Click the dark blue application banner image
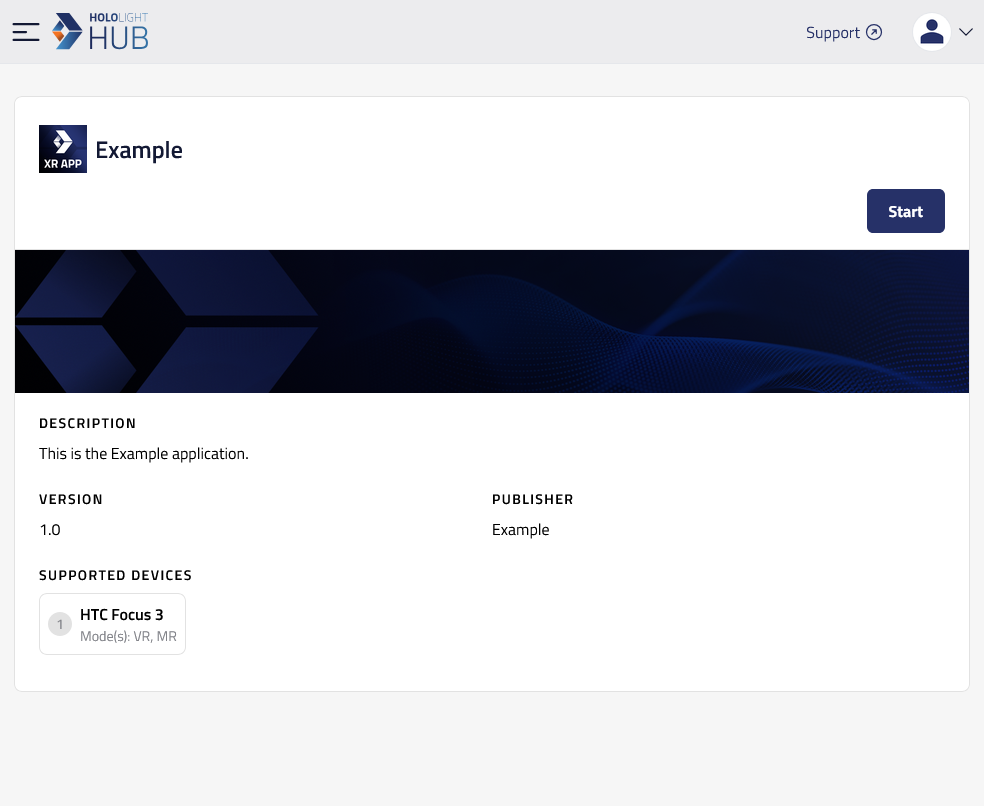The height and width of the screenshot is (806, 984). [492, 321]
